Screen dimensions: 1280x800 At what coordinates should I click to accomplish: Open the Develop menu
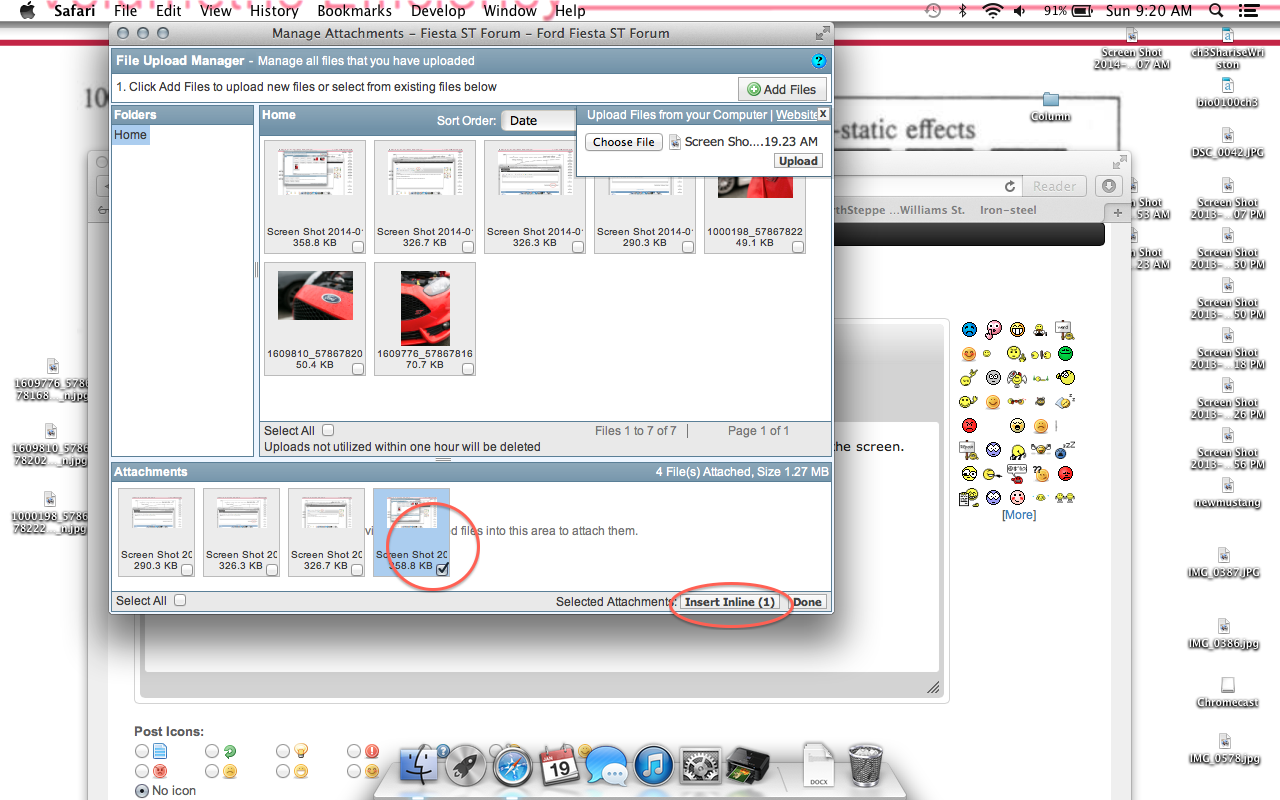[438, 11]
